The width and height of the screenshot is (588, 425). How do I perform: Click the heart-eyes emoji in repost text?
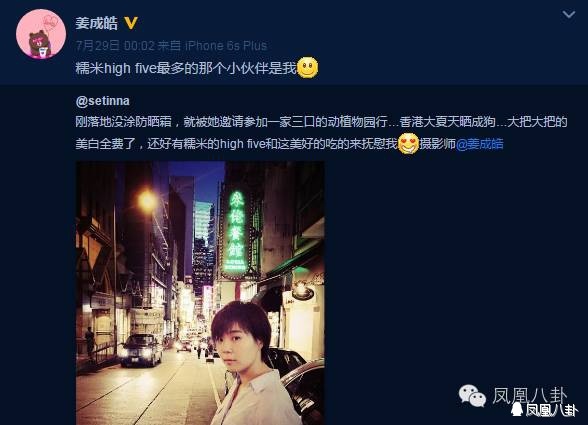[408, 144]
